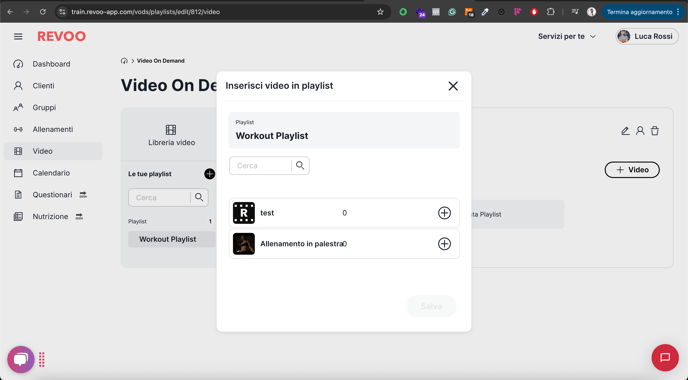Click the browser address bar URL

point(145,12)
